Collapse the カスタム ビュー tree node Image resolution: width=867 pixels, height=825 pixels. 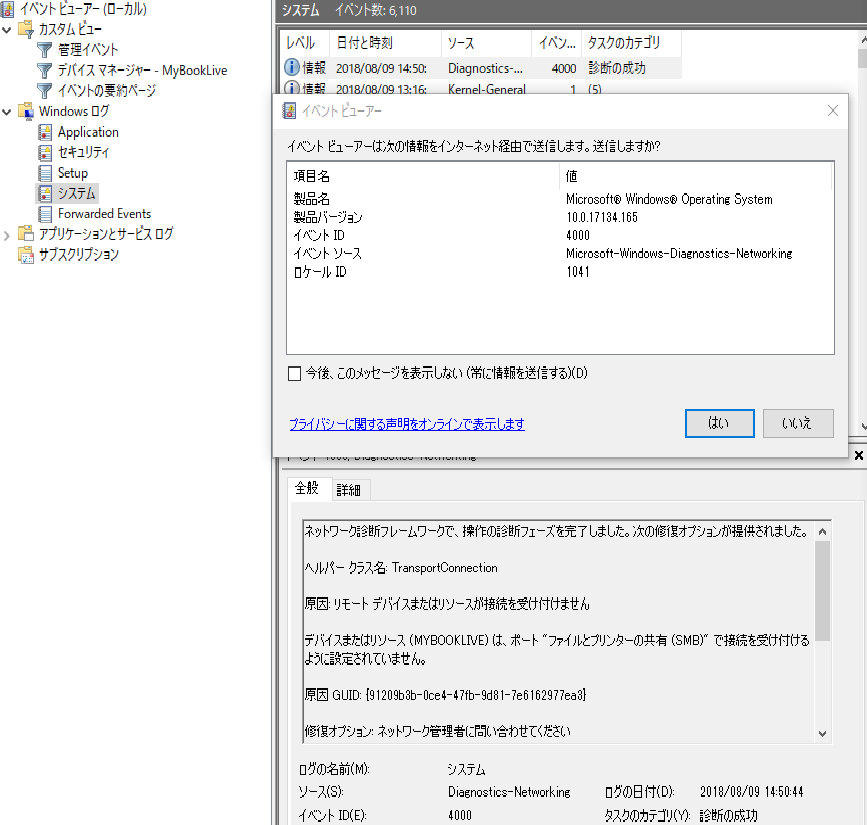[7, 29]
